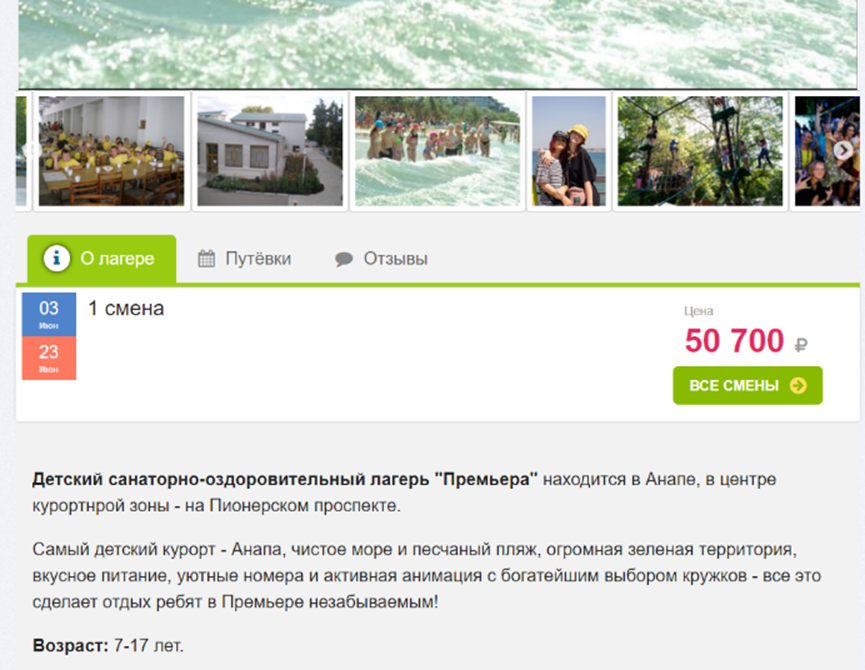The width and height of the screenshot is (865, 670).
Task: Open the Путёвки tab
Action: point(244,259)
